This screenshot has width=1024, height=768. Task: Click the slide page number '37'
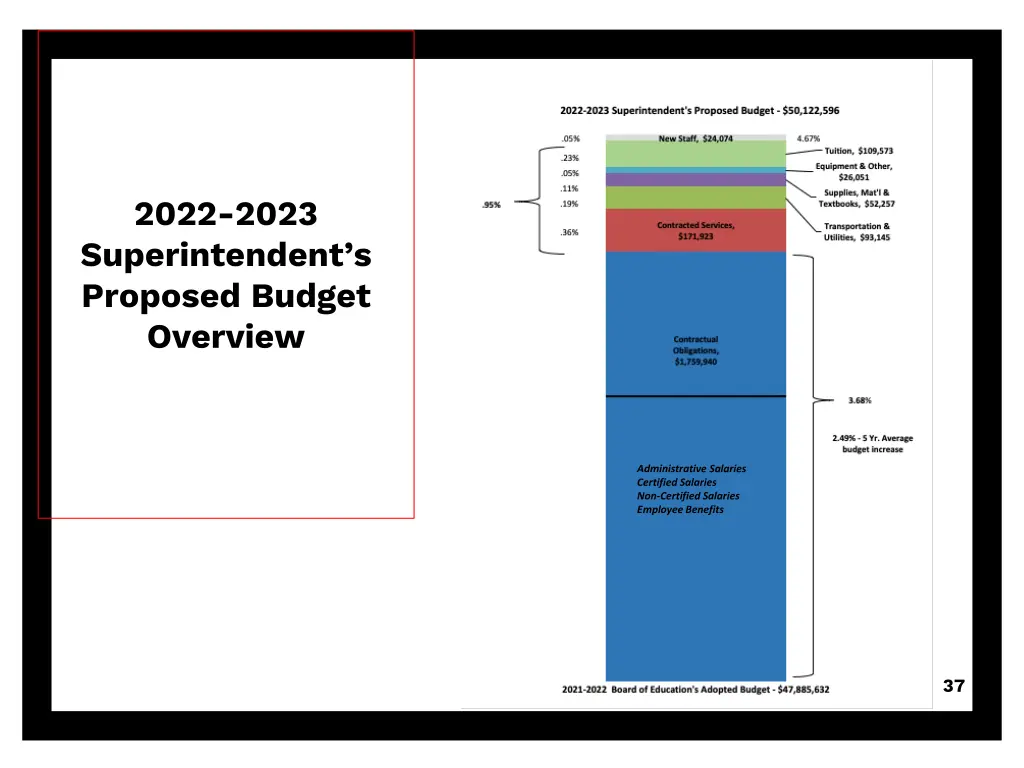953,686
